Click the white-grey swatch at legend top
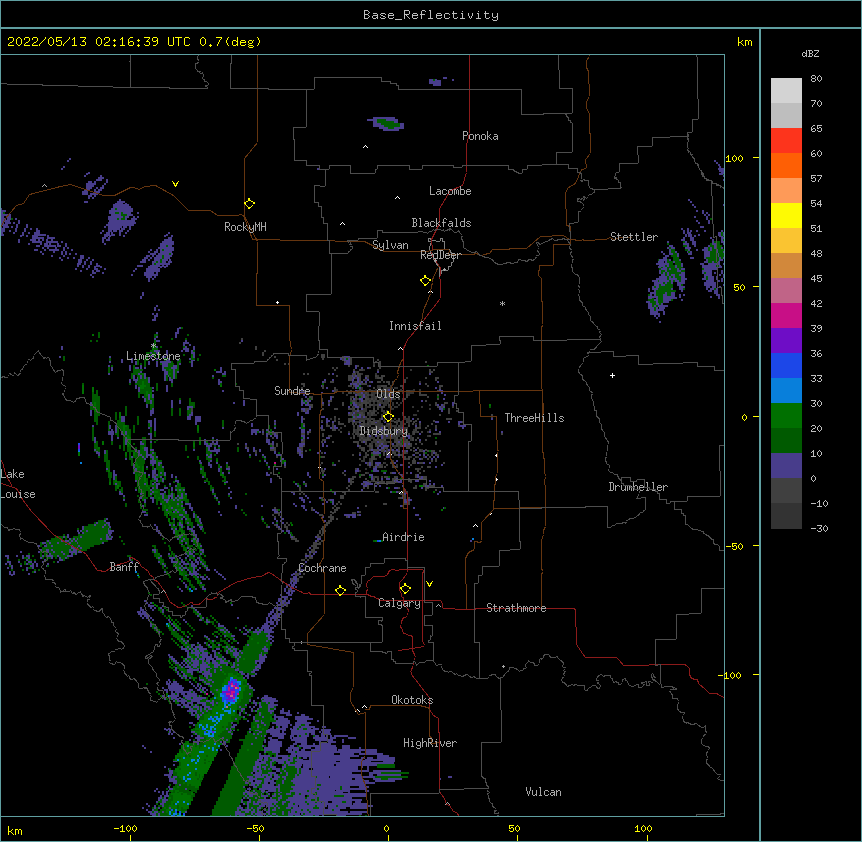Screen dimensions: 862x842 click(x=786, y=90)
